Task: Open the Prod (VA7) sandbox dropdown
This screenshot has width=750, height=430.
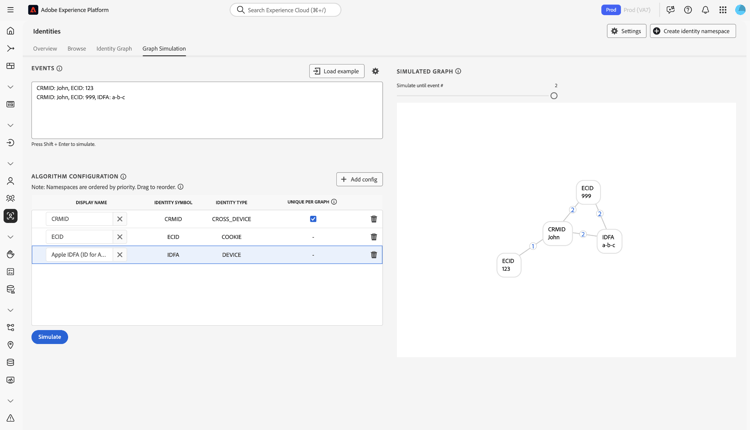Action: coord(637,10)
